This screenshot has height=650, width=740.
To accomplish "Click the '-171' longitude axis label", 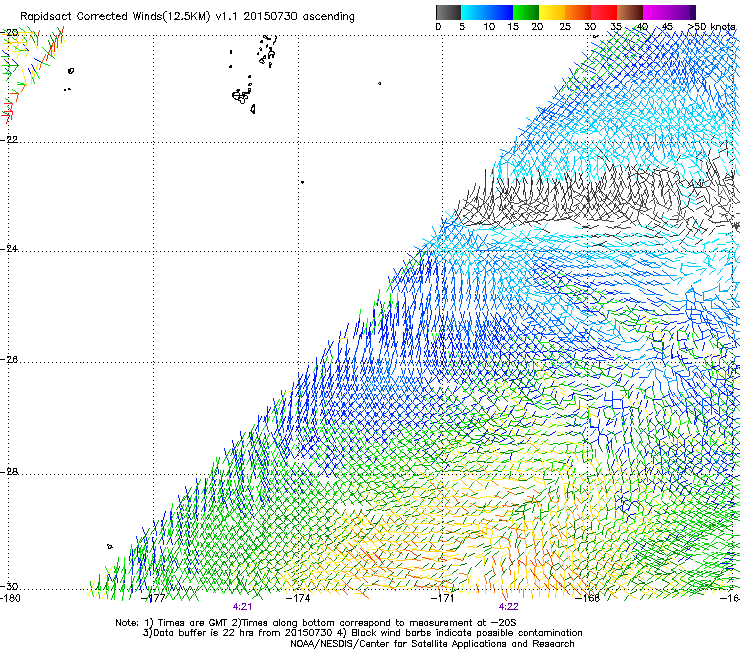I will (x=443, y=598).
